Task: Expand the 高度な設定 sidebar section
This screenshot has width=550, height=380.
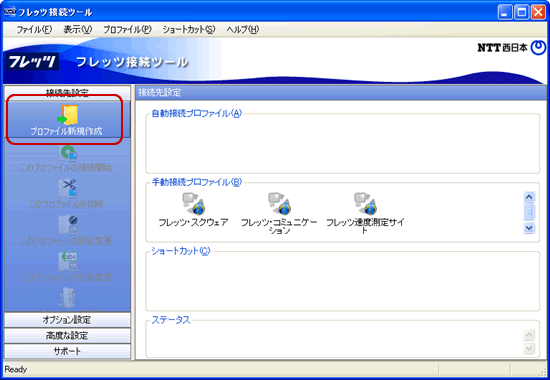Action: [x=67, y=335]
